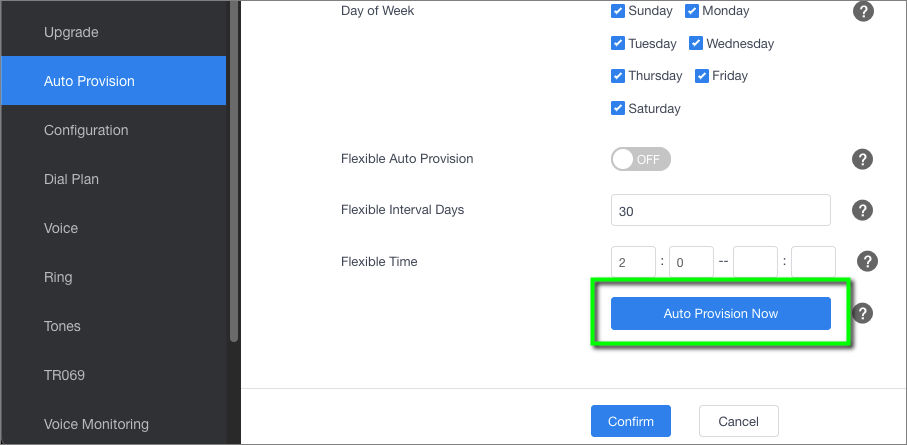Uncheck the Sunday checkbox
Screen dimensions: 907x445
618,11
